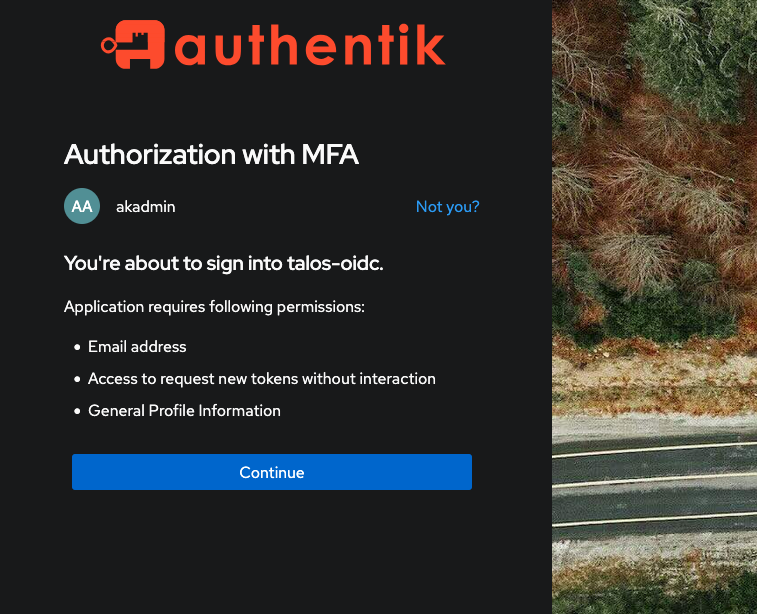757x614 pixels.
Task: Select the akadmin username label
Action: [x=146, y=207]
